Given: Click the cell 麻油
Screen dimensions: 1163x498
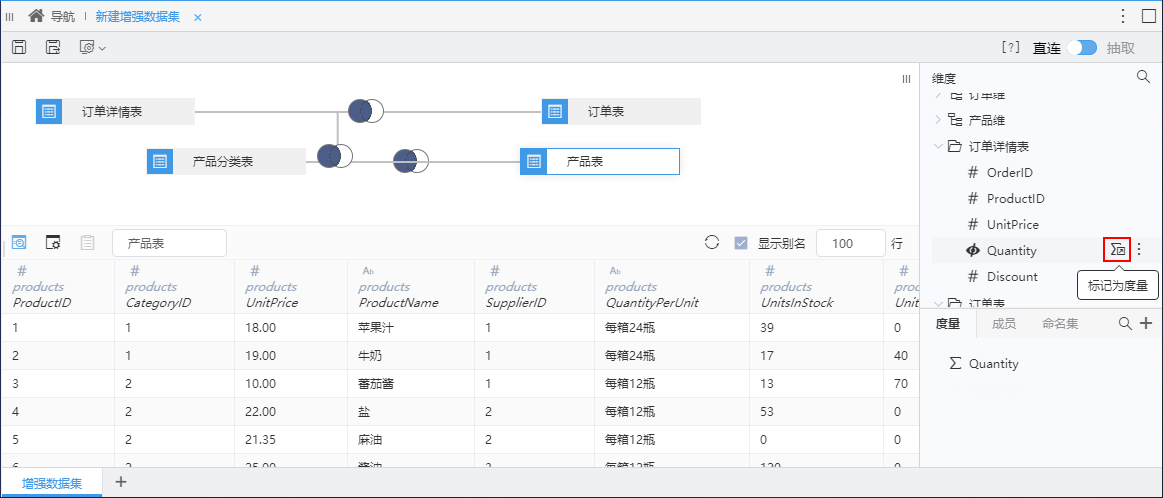Looking at the screenshot, I should (x=411, y=439).
